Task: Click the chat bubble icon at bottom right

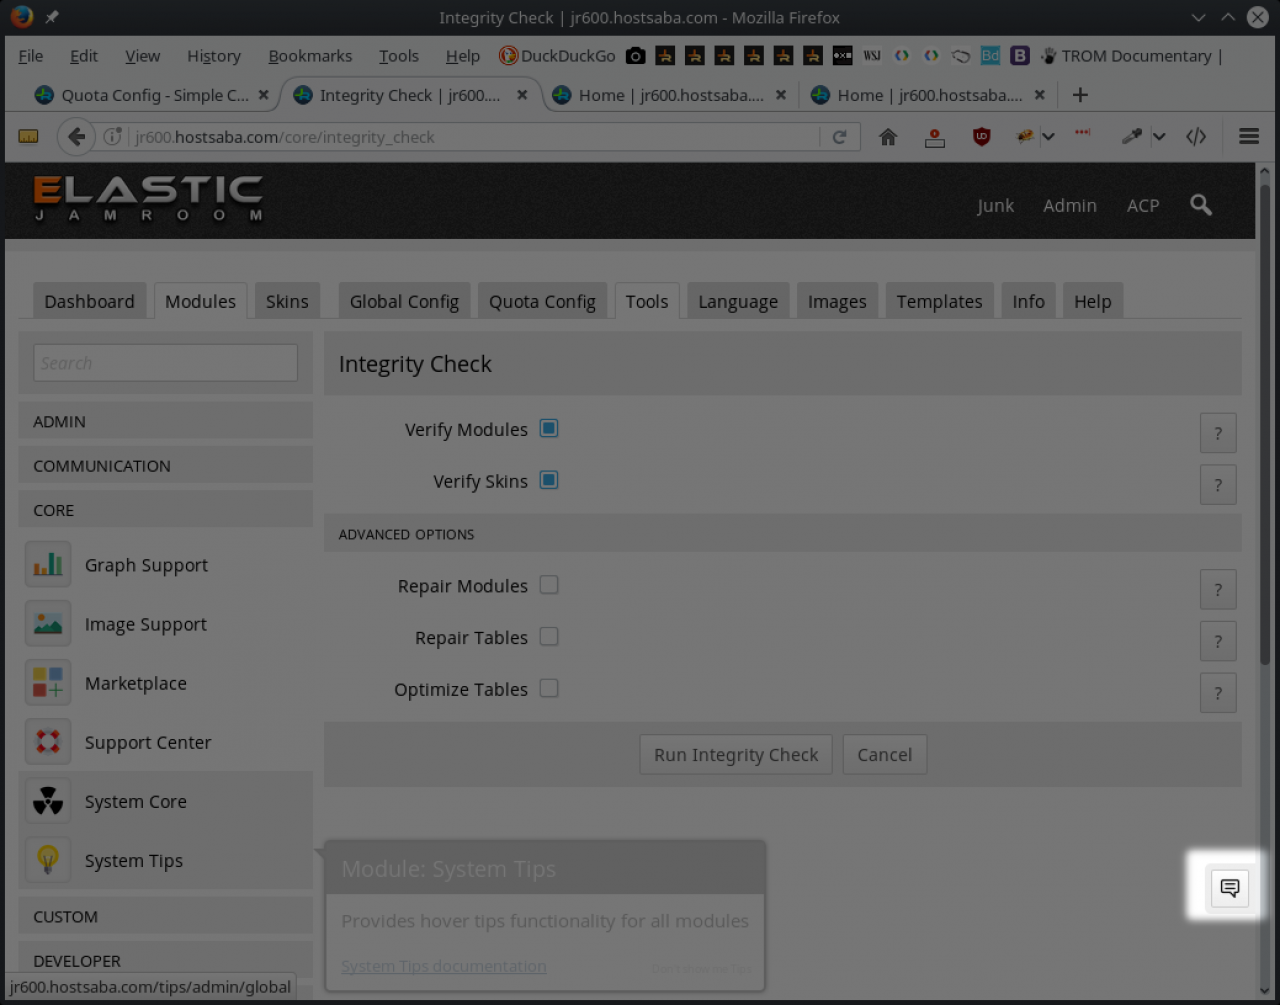Action: [x=1229, y=888]
